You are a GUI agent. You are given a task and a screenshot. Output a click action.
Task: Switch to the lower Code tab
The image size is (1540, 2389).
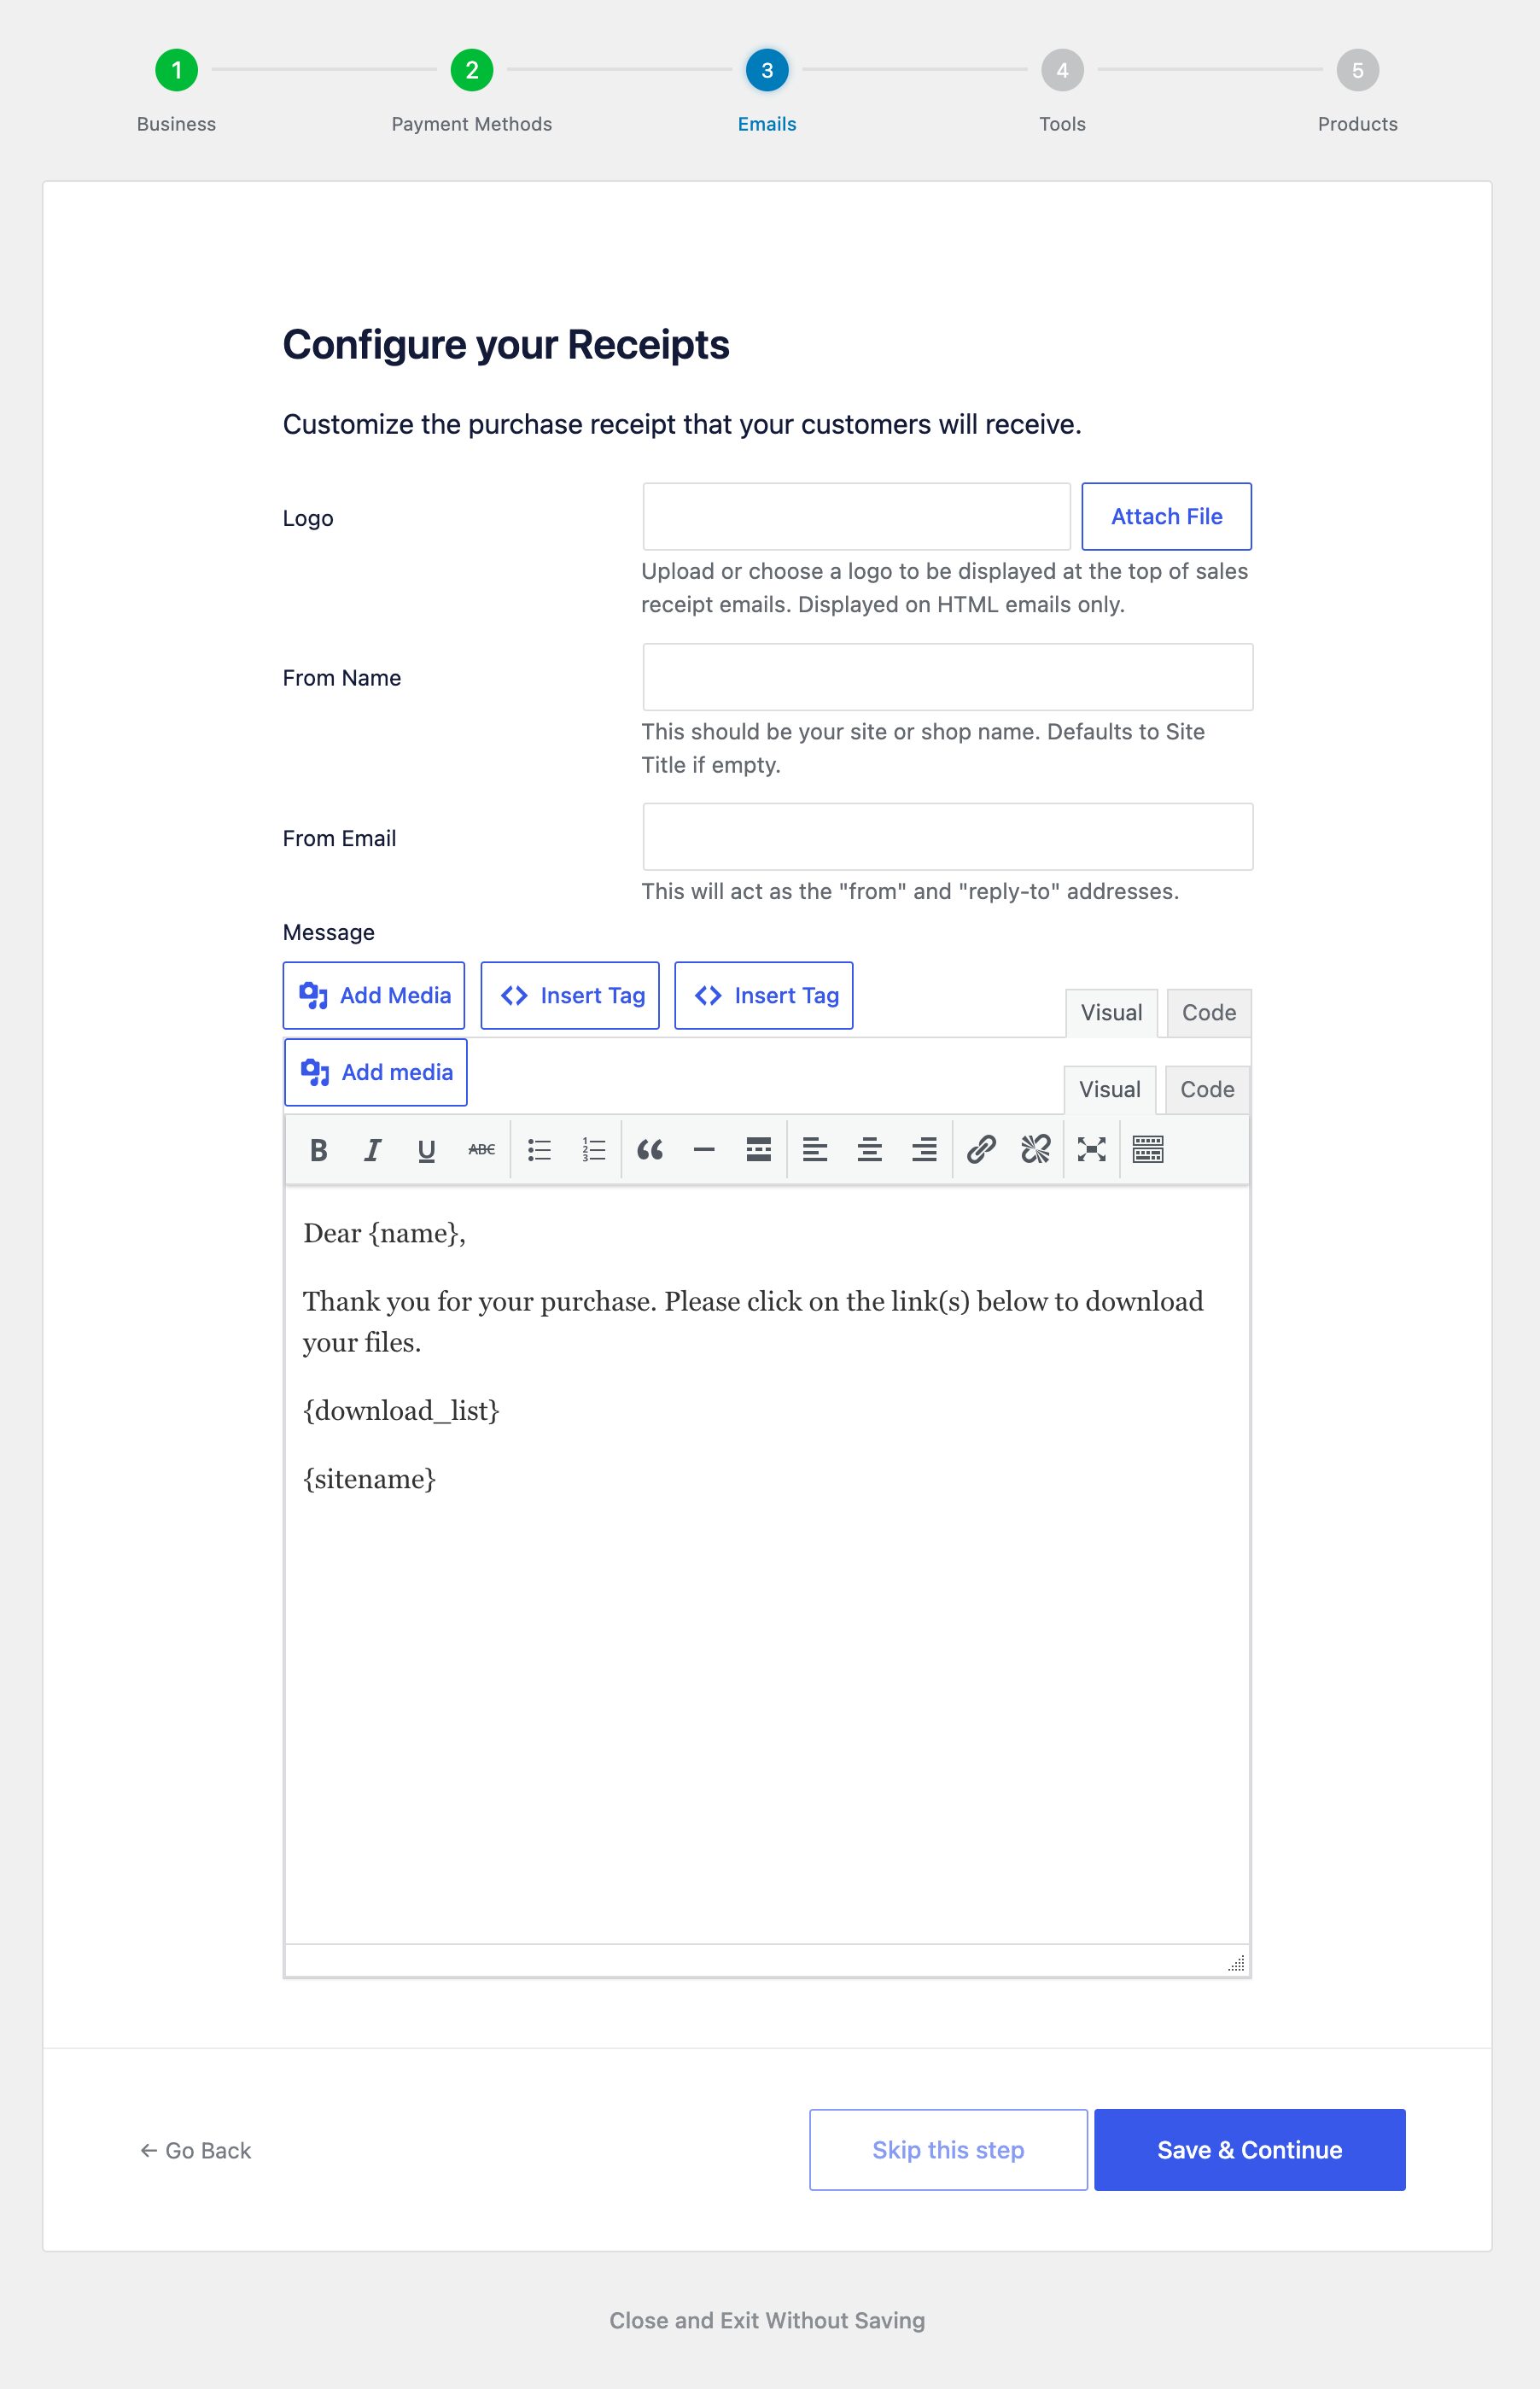[x=1207, y=1090]
